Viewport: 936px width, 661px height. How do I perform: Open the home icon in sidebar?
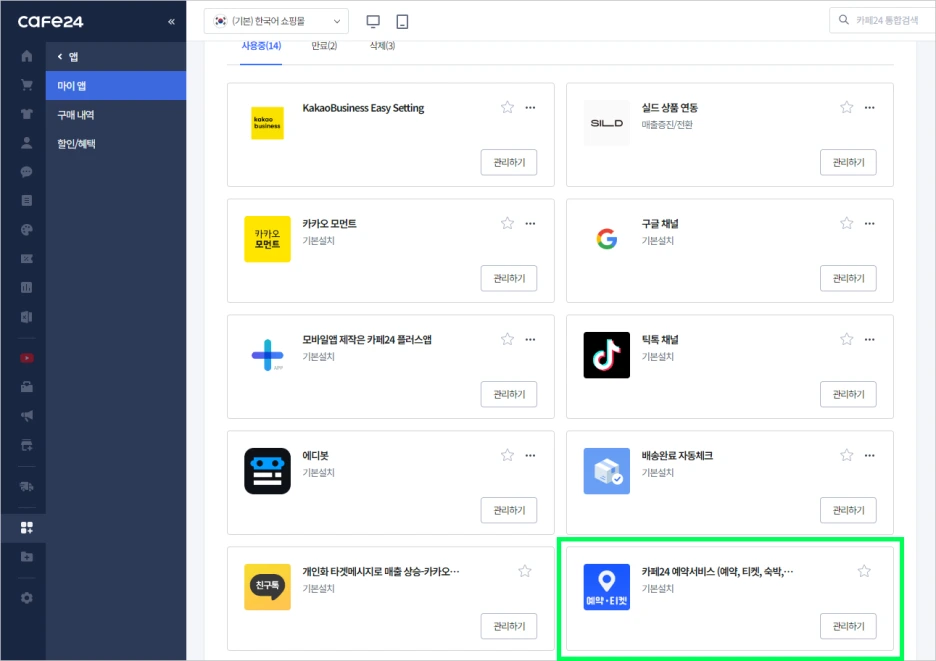(26, 56)
